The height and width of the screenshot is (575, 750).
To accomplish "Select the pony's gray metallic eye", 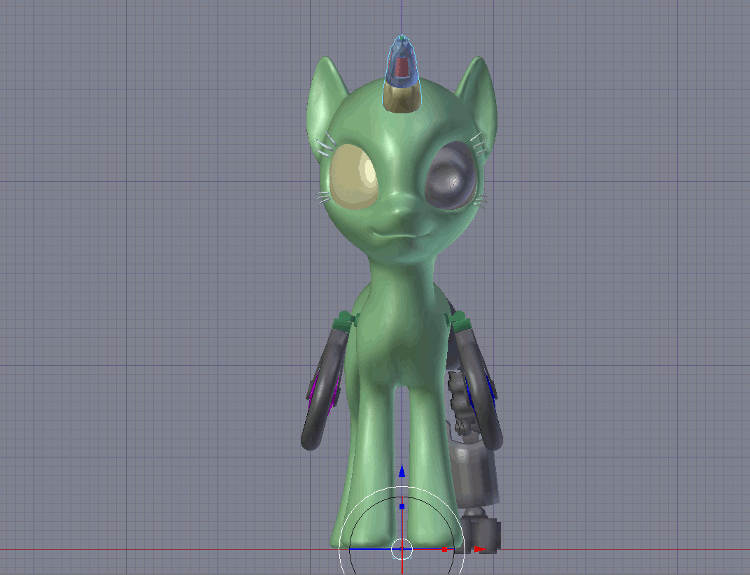I will [x=451, y=176].
